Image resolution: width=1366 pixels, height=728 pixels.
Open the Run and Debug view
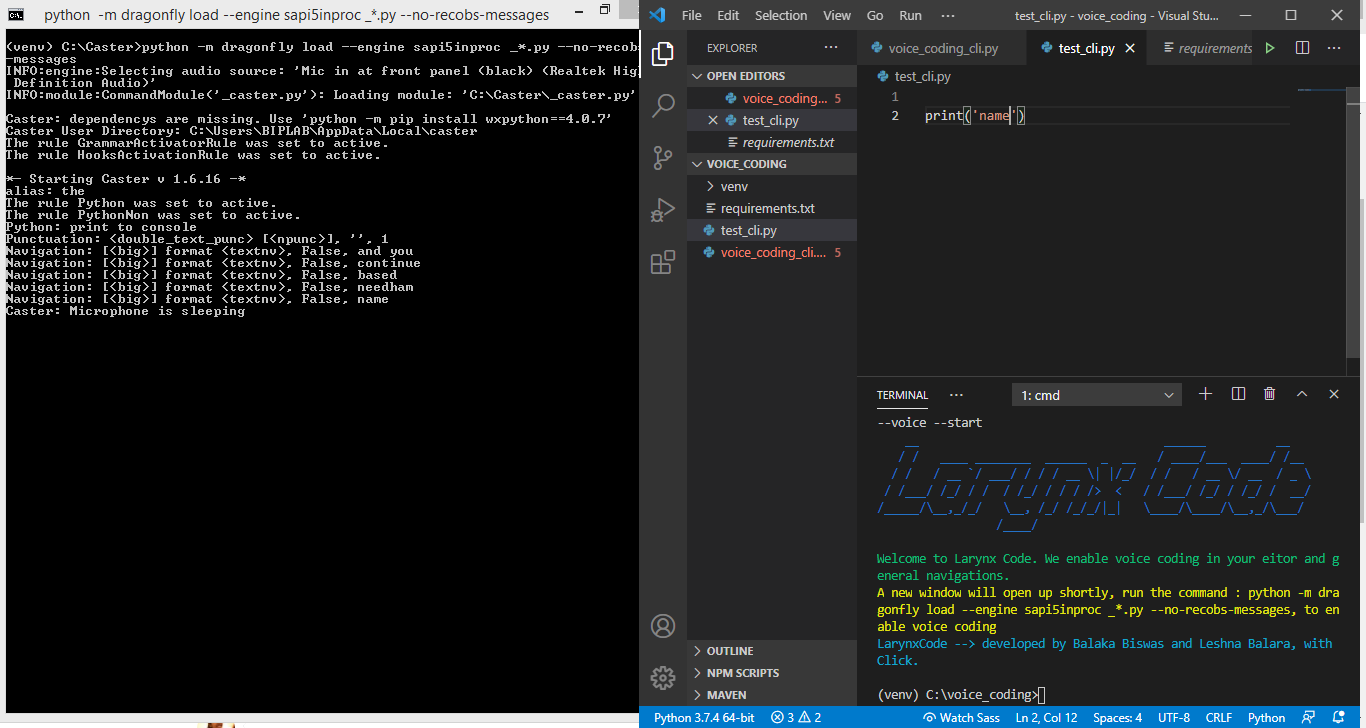click(x=662, y=210)
